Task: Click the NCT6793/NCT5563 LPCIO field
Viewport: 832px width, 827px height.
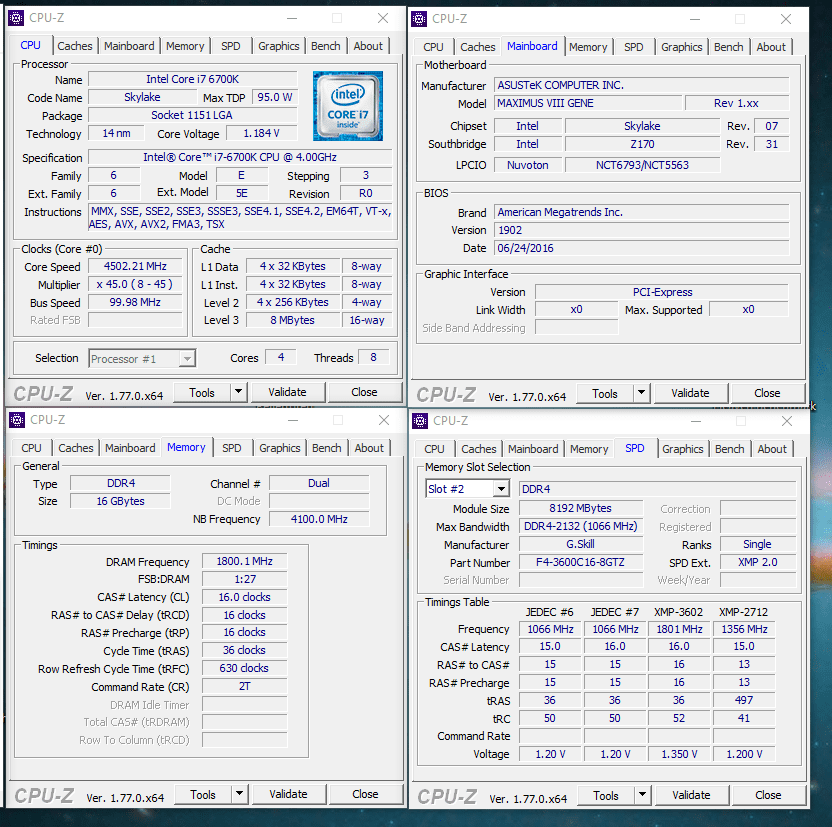Action: click(643, 165)
